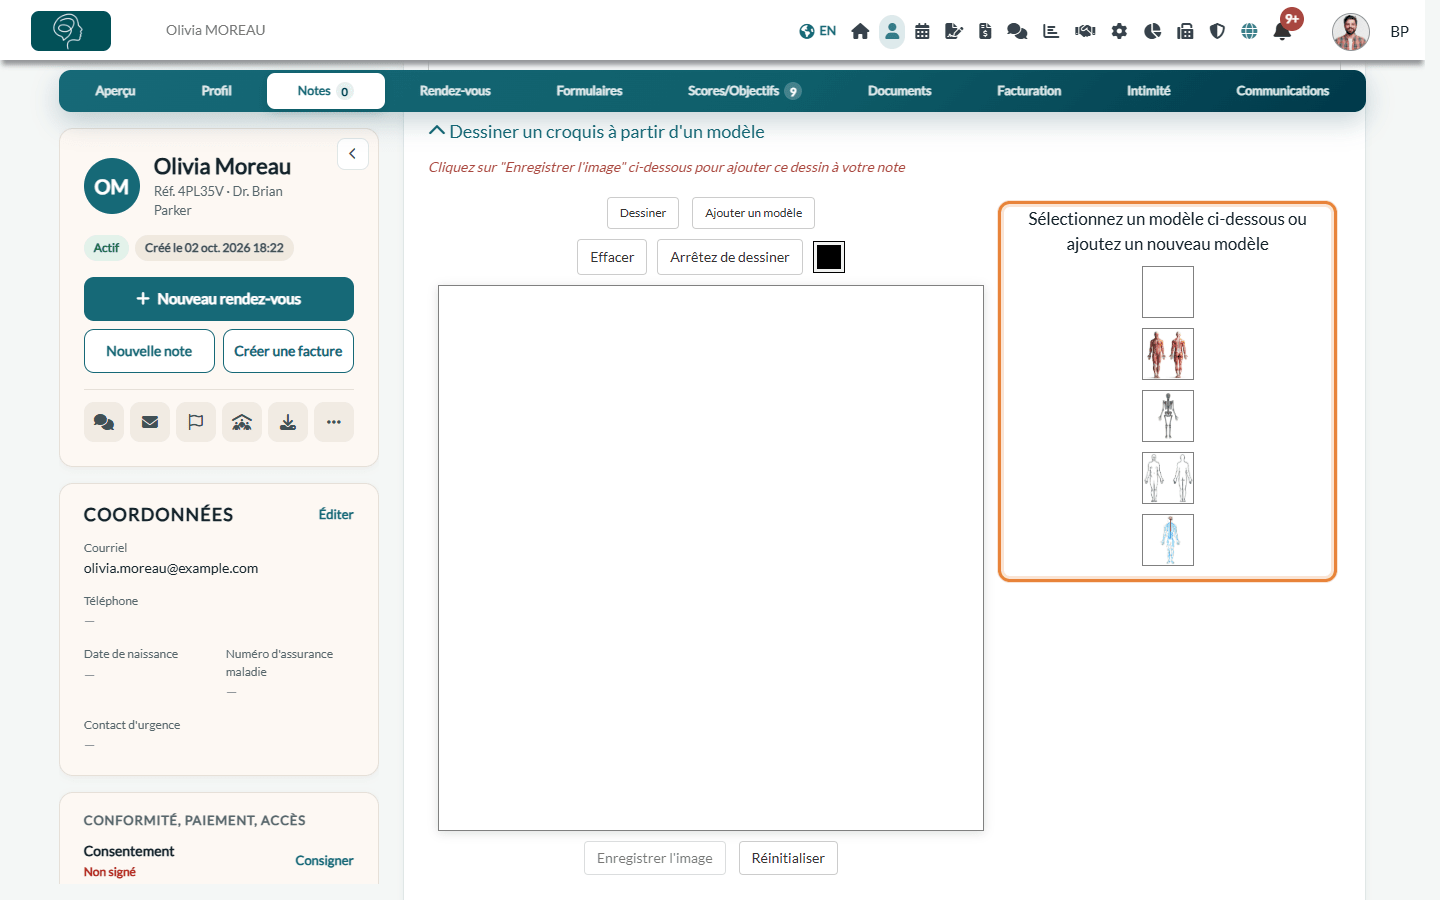This screenshot has height=900, width=1440.
Task: Click the Éditer link in Coordonnées
Action: coord(336,514)
